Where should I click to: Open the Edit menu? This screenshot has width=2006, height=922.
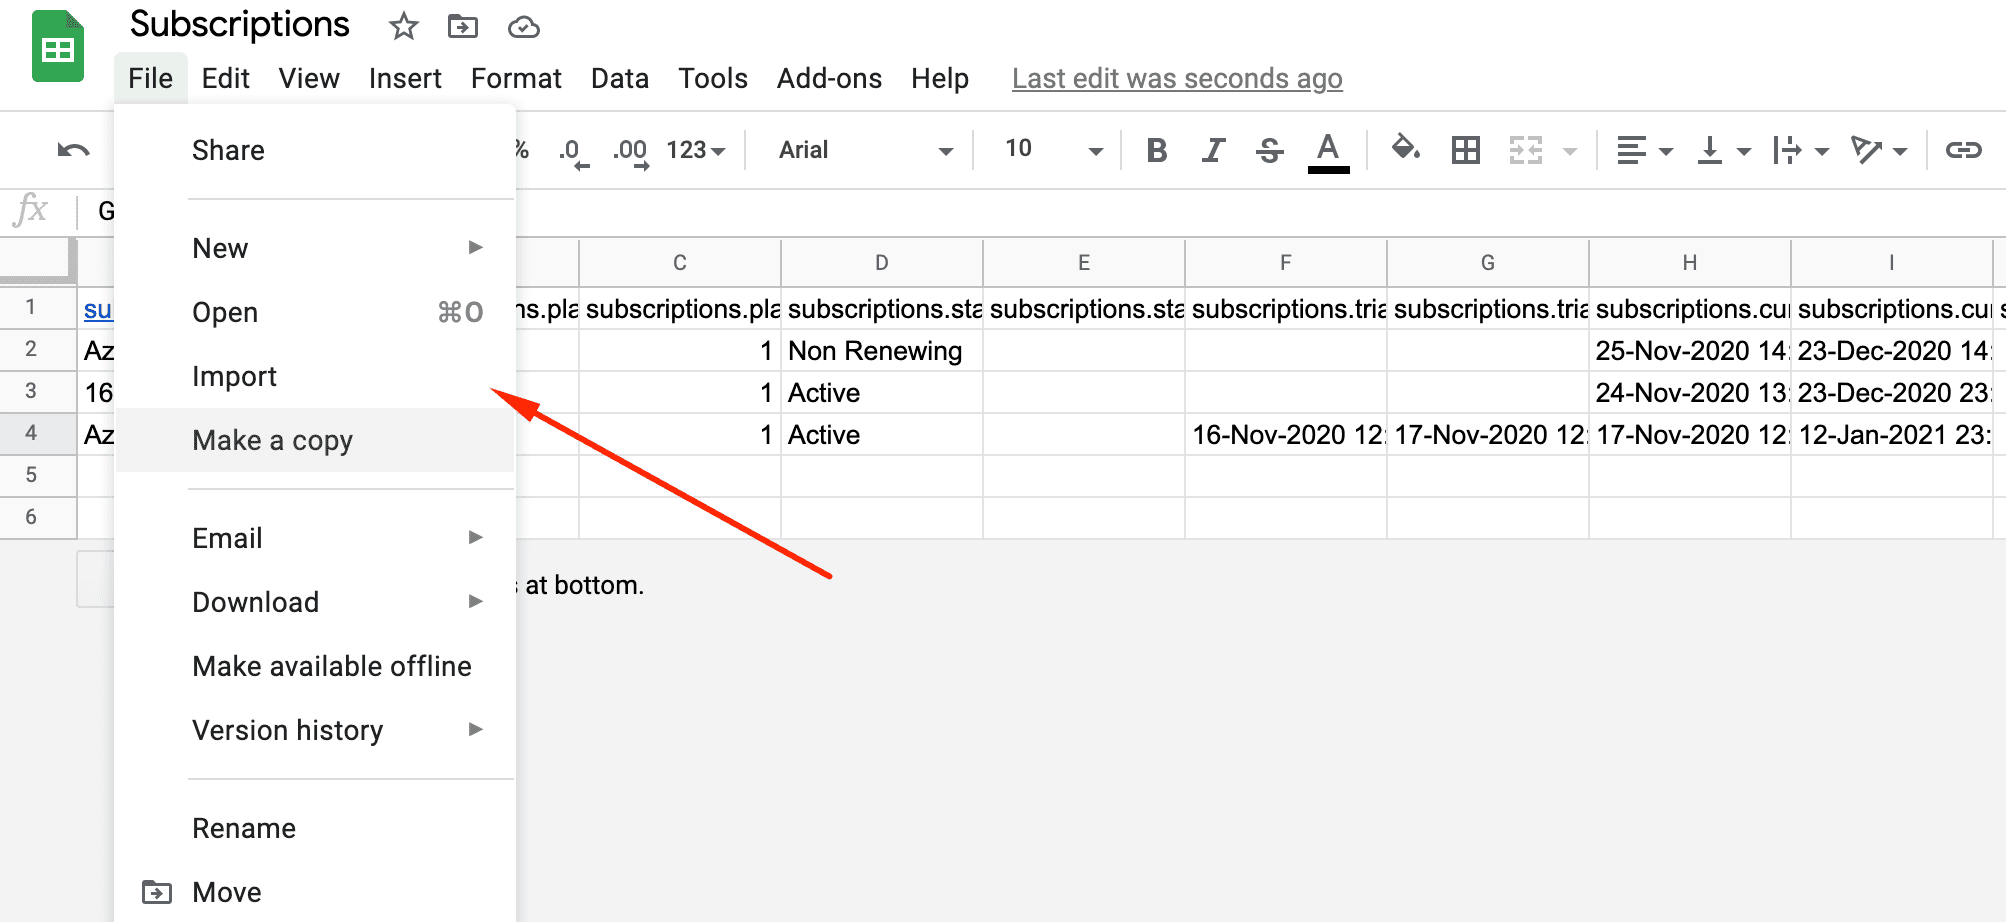click(x=225, y=78)
